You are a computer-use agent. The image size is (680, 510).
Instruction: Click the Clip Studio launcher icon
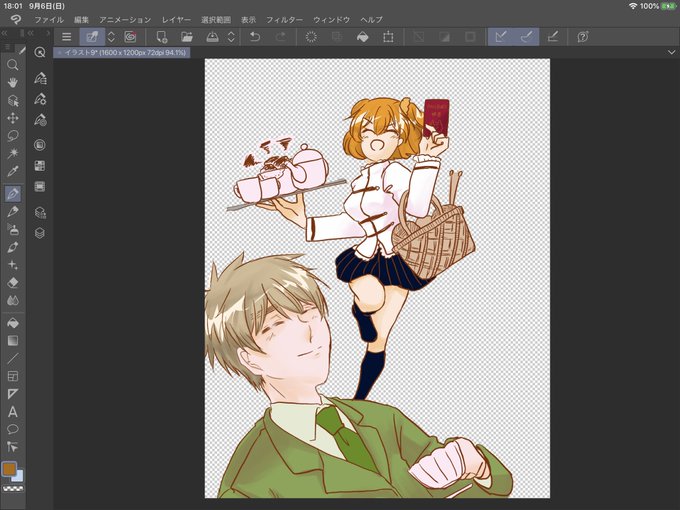[130, 37]
